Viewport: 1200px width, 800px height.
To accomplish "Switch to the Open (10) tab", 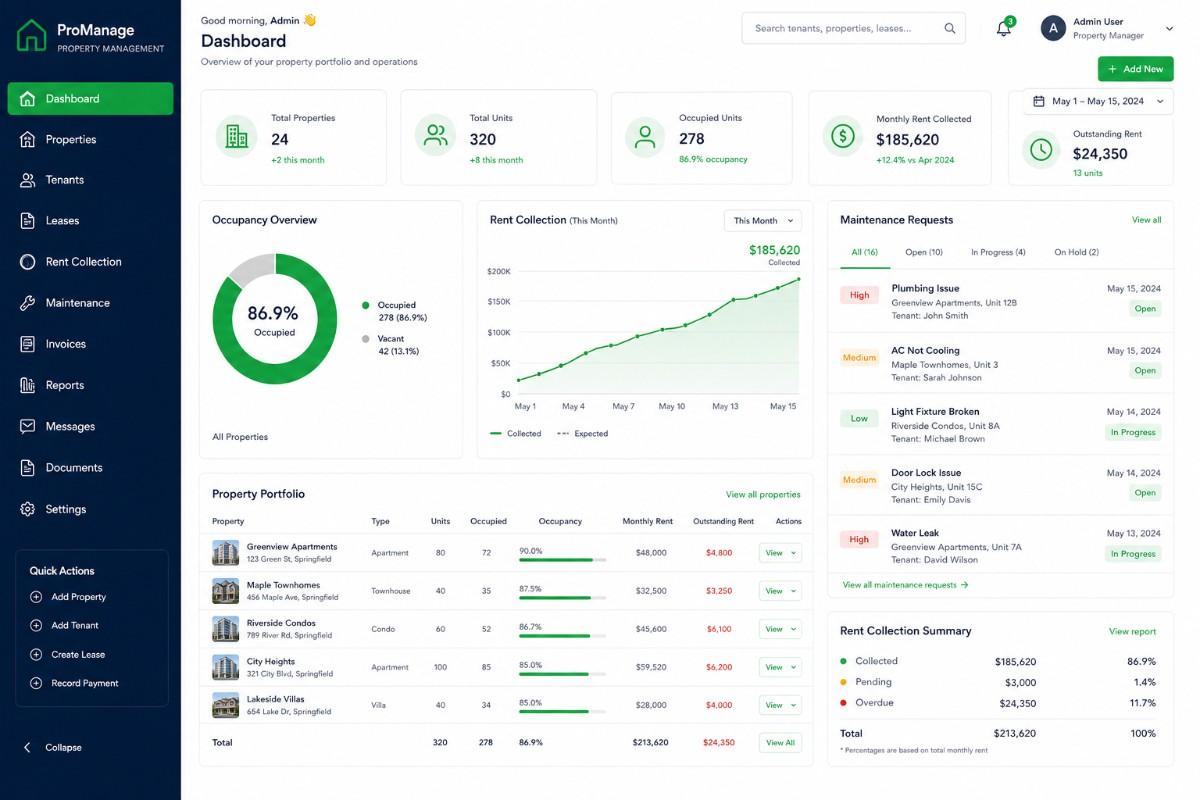I will click(924, 252).
